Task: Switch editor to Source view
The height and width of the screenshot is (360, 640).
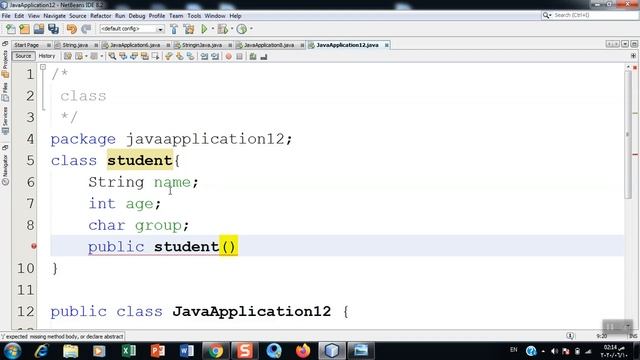Action: tap(23, 56)
